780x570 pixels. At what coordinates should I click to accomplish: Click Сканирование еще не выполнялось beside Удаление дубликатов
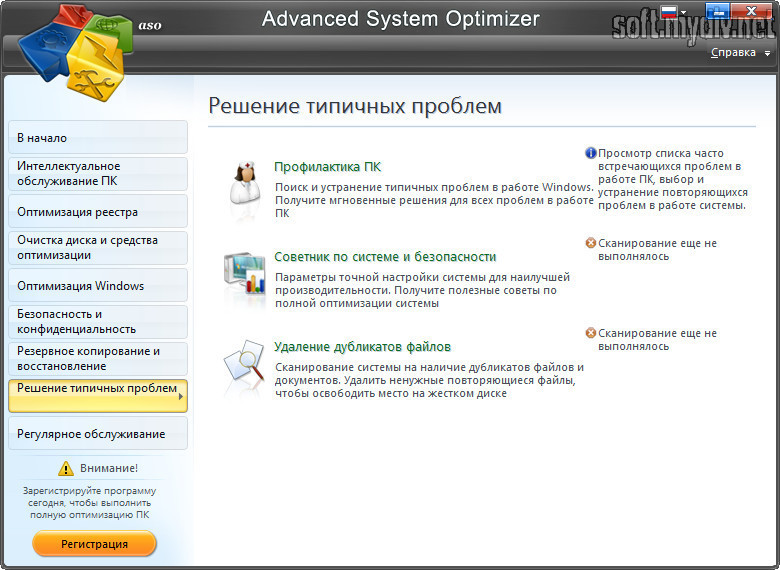pyautogui.click(x=657, y=339)
